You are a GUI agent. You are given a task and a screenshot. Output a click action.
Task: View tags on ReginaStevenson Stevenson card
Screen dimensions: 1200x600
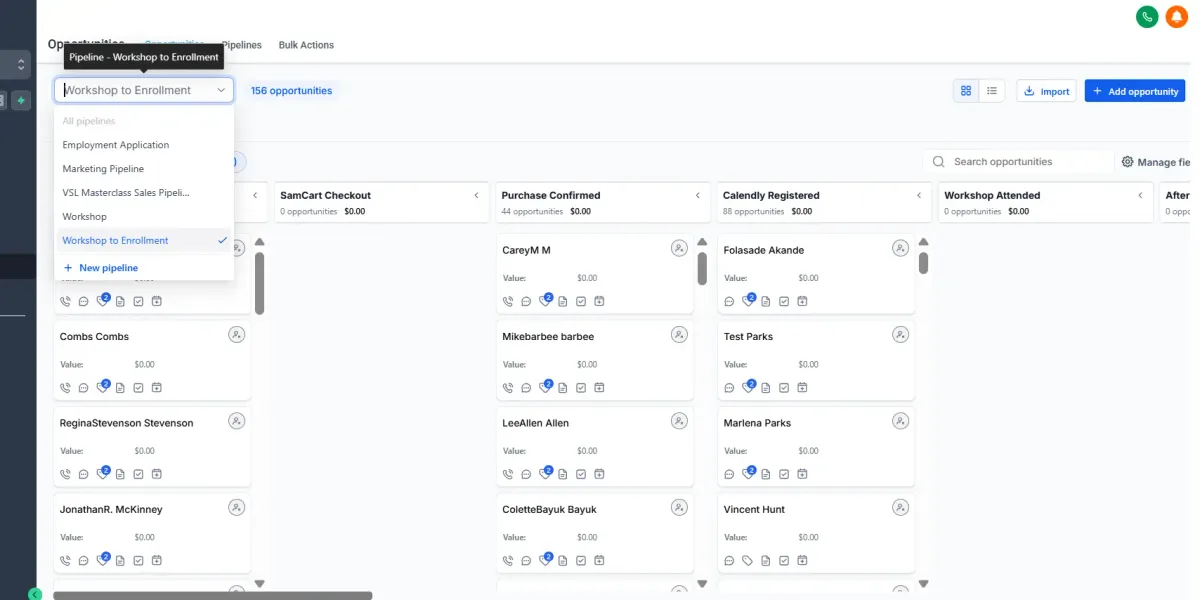click(102, 473)
